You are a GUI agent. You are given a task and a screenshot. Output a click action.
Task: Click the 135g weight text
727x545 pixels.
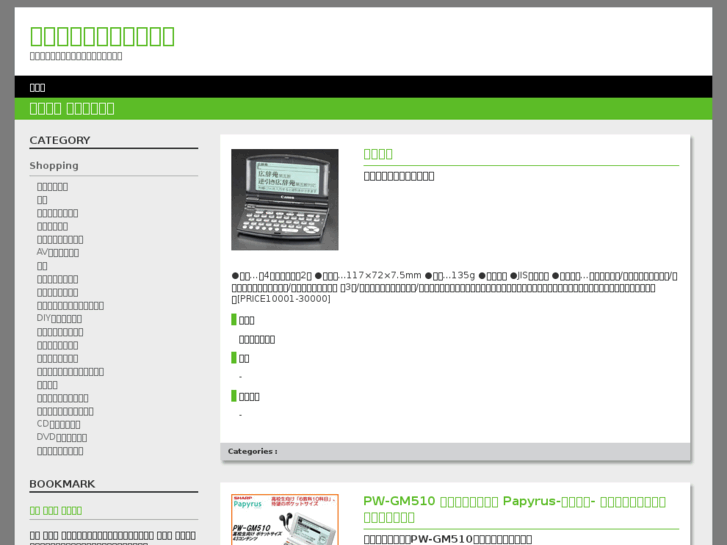click(463, 276)
